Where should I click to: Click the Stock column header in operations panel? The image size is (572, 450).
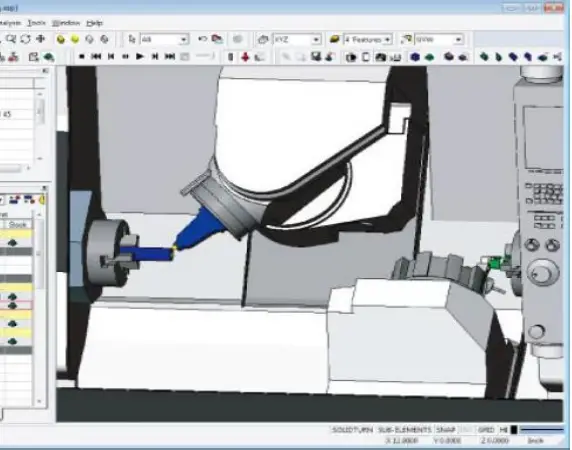[x=17, y=225]
